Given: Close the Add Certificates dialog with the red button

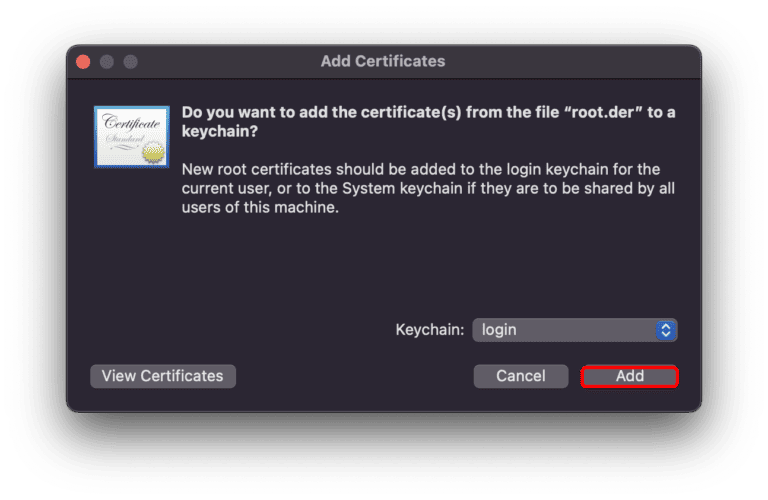Looking at the screenshot, I should (x=83, y=62).
